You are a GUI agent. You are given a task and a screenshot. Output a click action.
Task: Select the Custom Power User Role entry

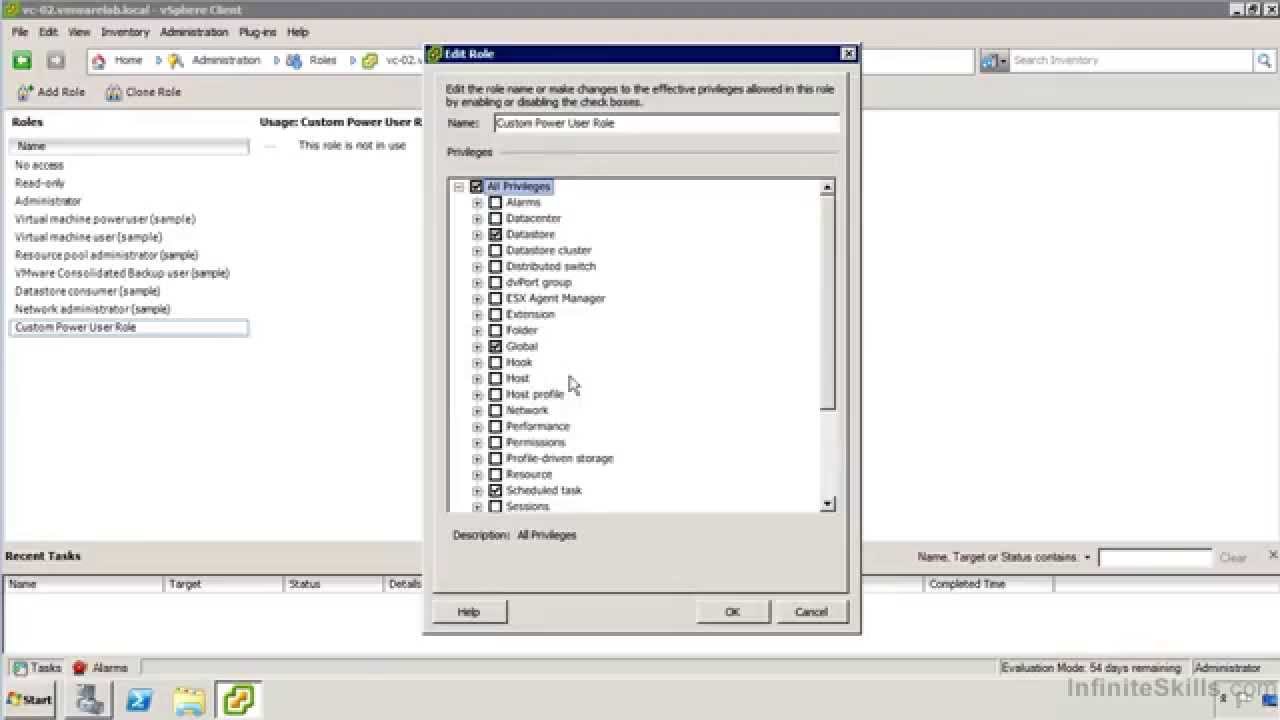tap(128, 328)
